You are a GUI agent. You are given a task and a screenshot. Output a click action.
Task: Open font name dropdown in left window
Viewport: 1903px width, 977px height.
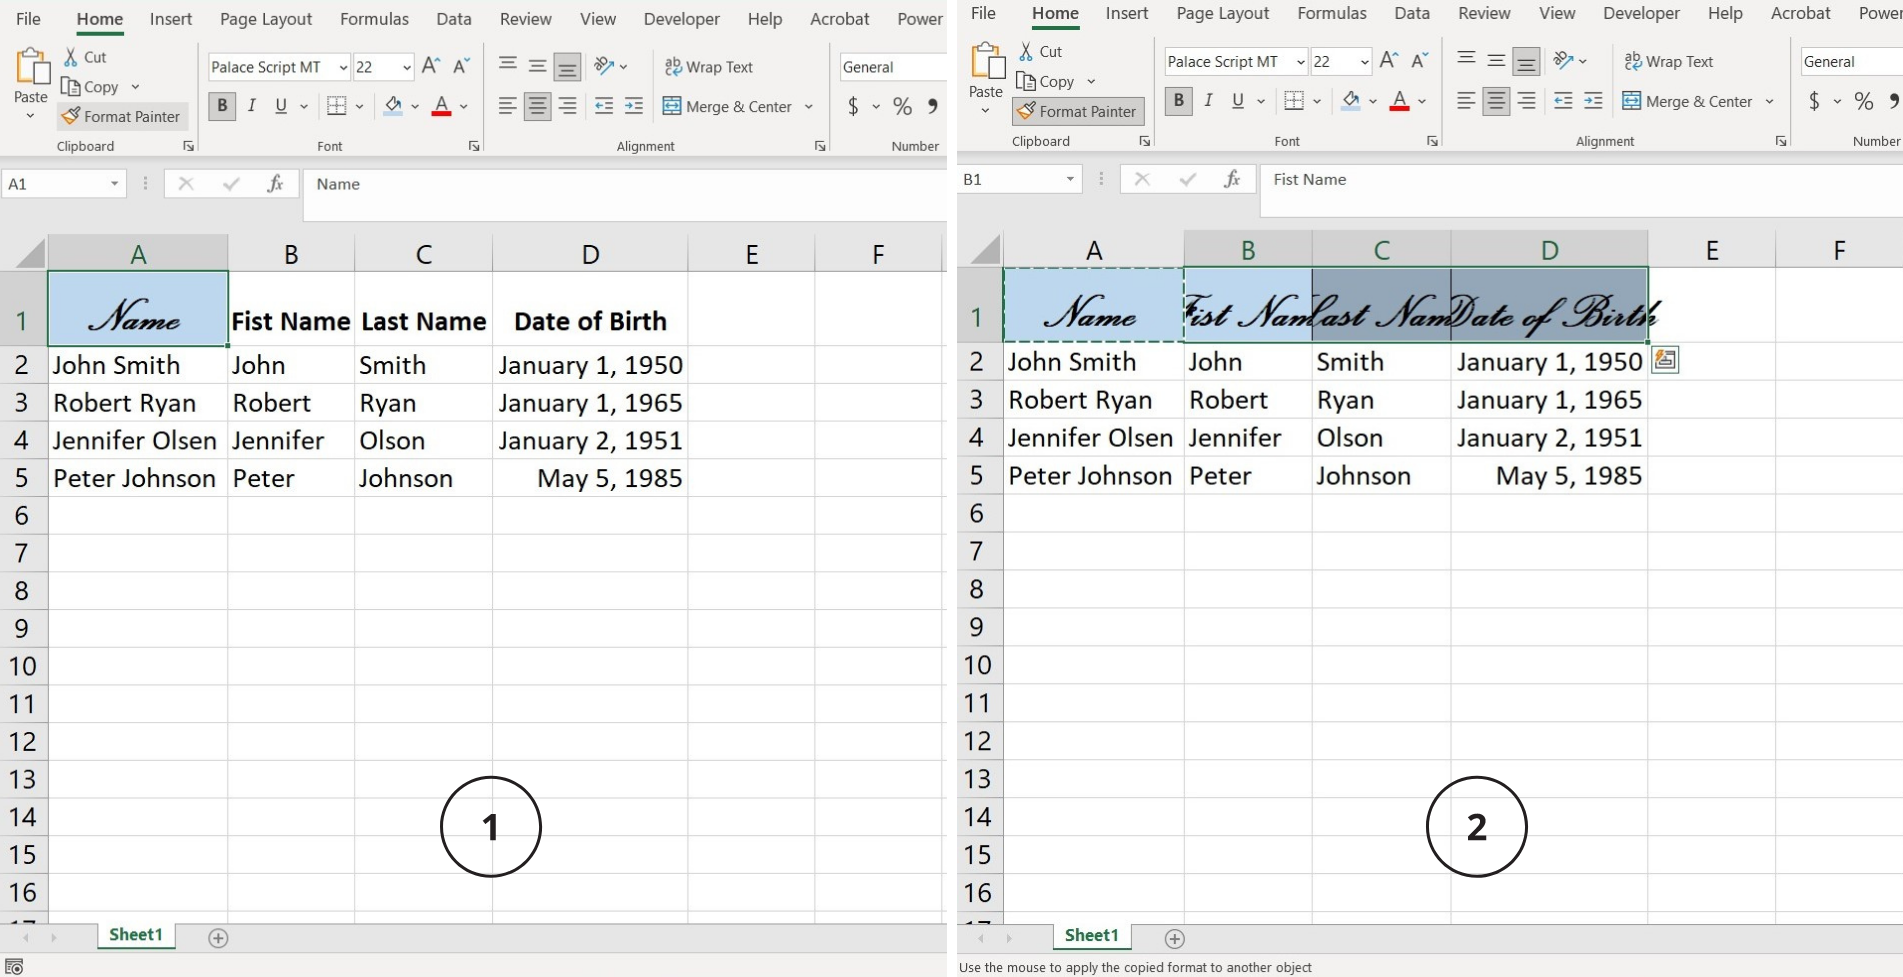click(343, 67)
